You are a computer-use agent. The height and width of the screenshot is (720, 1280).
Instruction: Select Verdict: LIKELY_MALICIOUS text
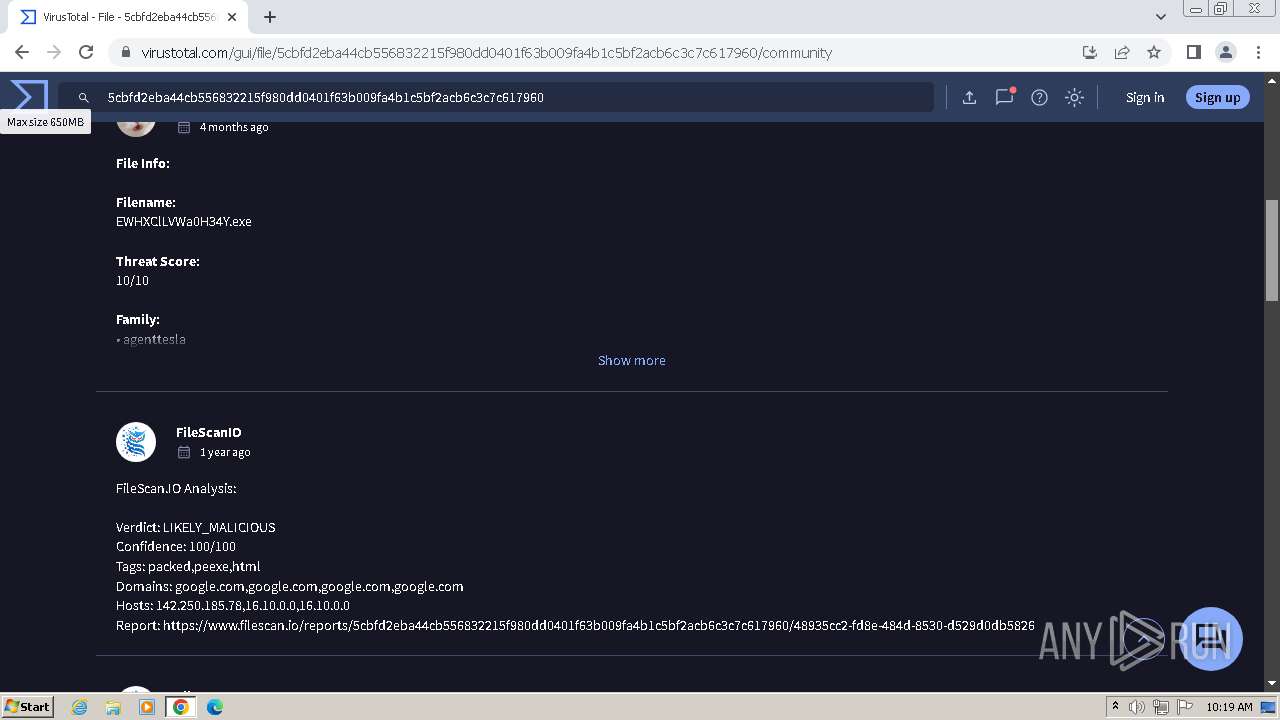pyautogui.click(x=196, y=527)
